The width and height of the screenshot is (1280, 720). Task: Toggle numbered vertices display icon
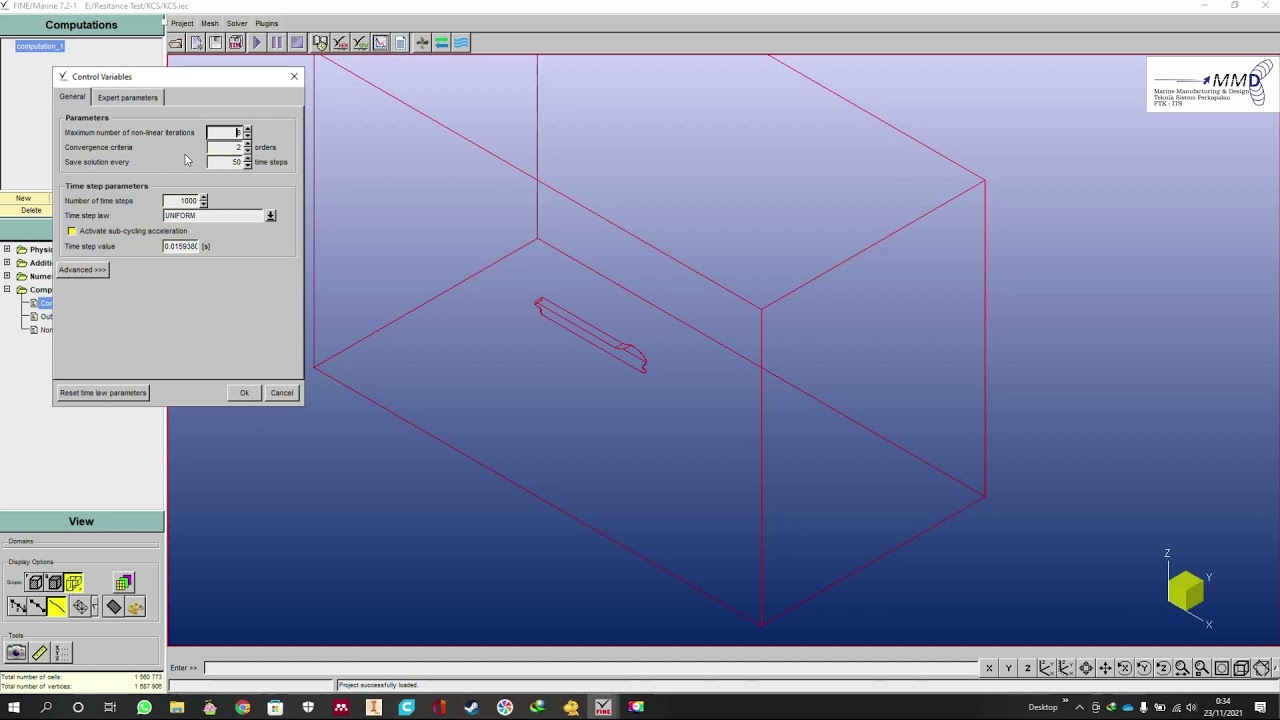[17, 606]
